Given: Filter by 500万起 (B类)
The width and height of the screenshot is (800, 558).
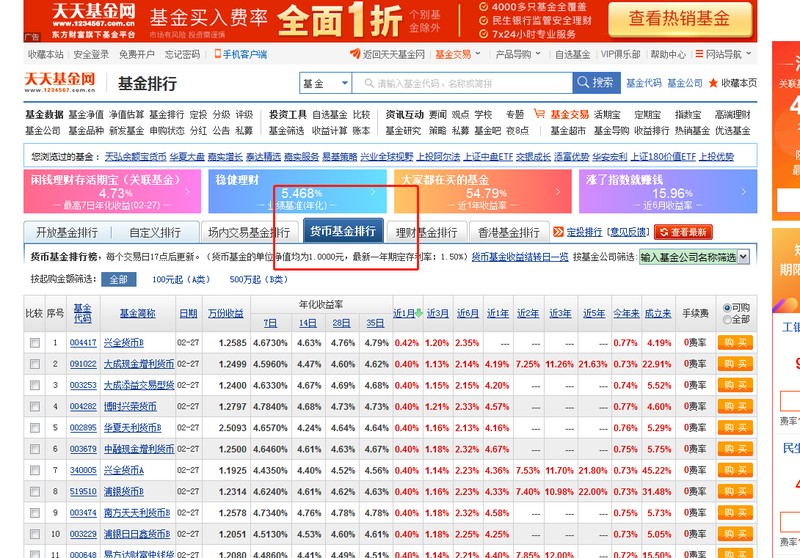Looking at the screenshot, I should (259, 280).
